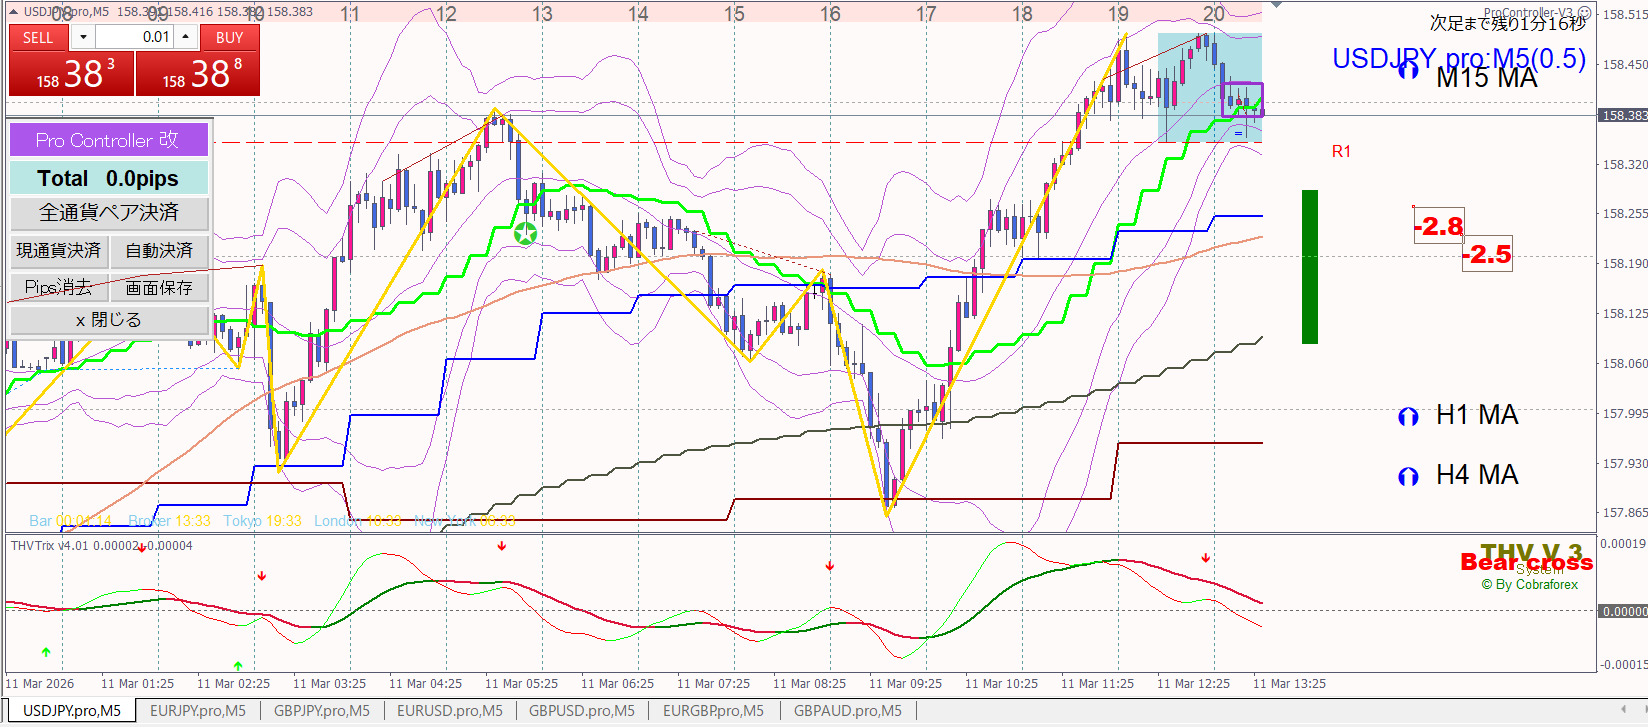
Task: Decrease lot size with down arrow
Action: pos(83,37)
